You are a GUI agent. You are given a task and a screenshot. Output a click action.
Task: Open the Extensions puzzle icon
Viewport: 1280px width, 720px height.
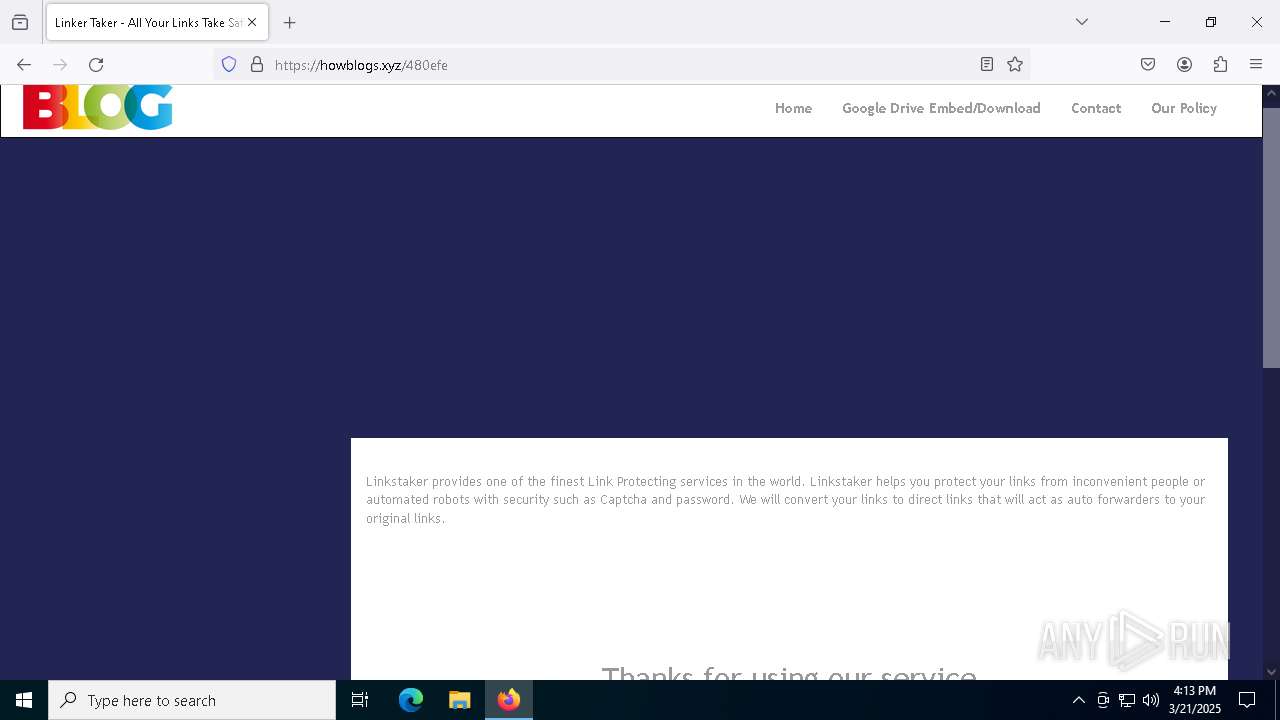pos(1220,65)
